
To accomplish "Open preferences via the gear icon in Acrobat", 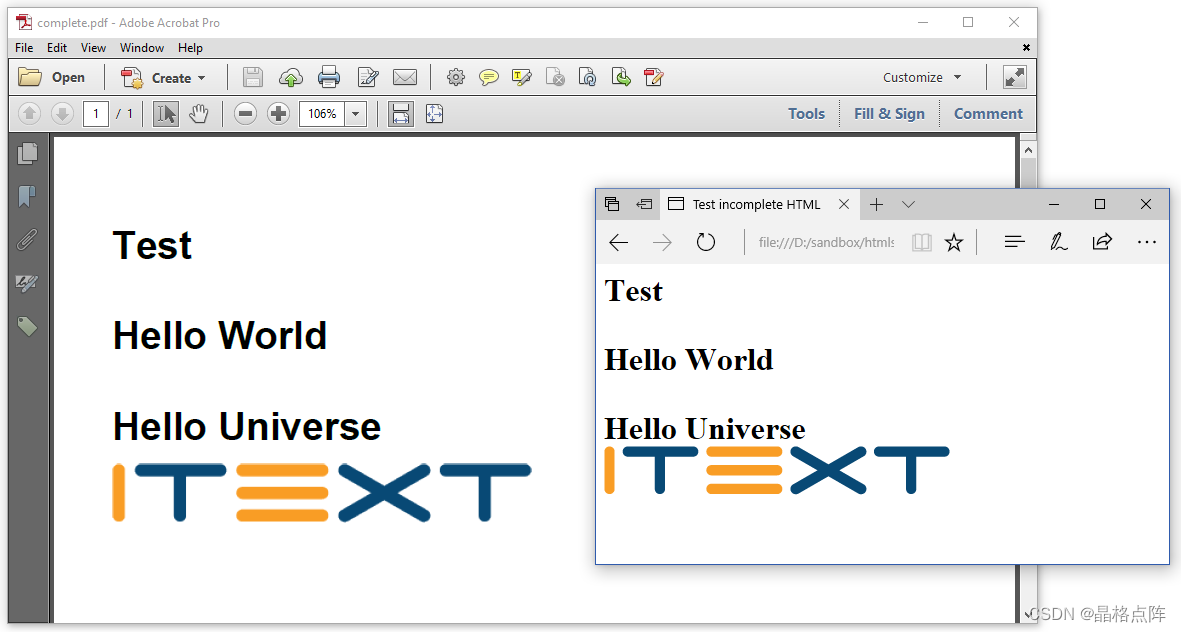I will 456,77.
